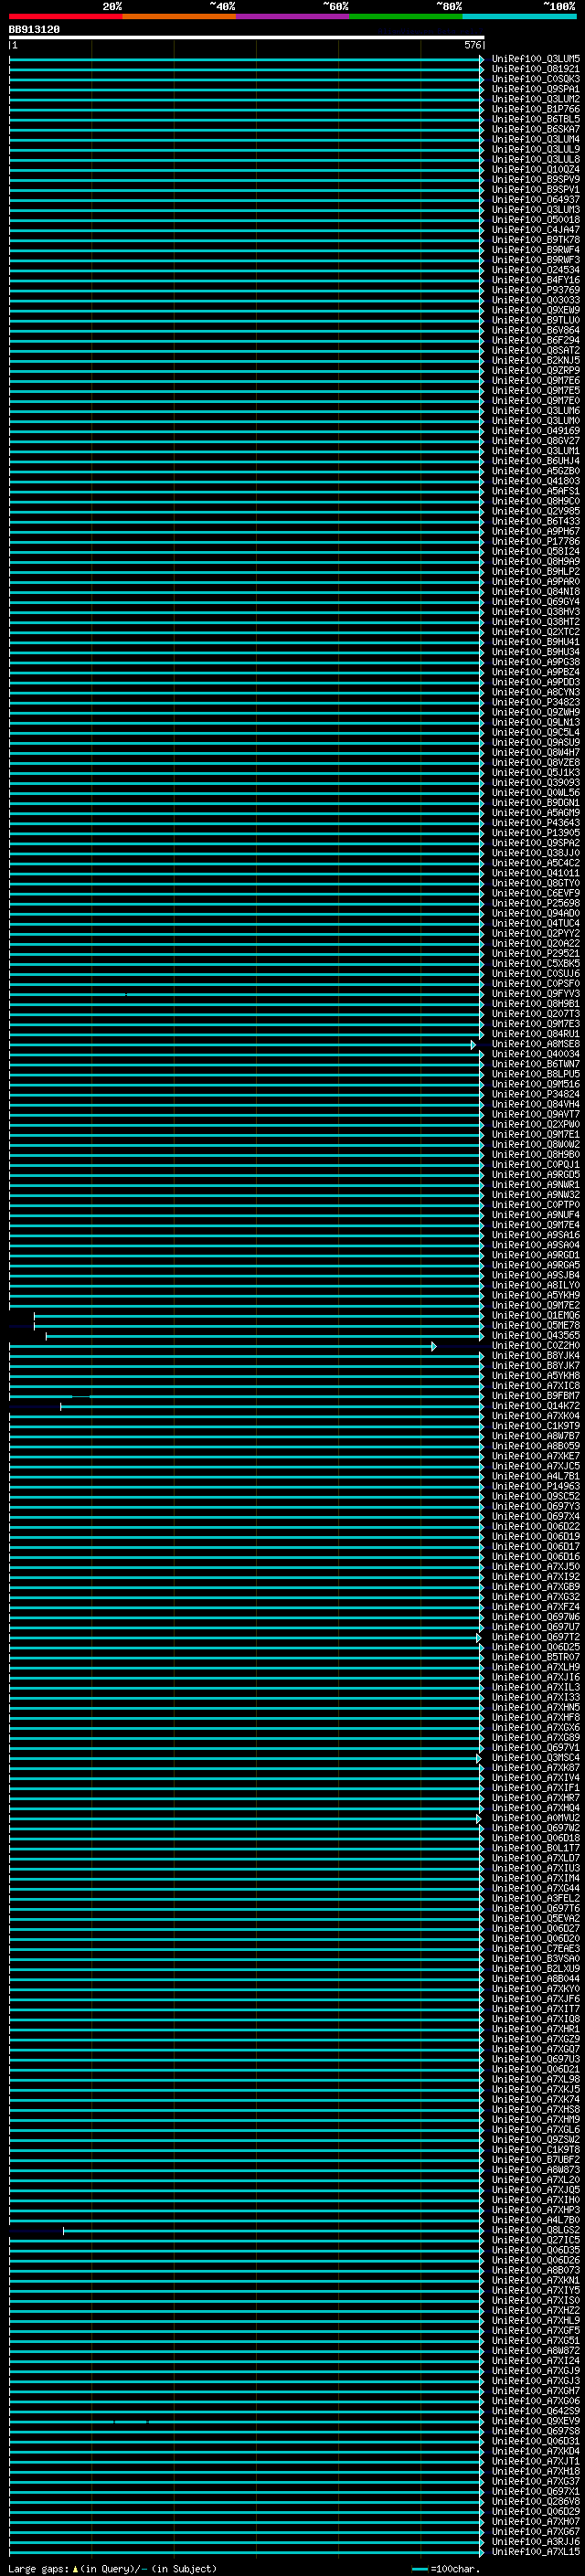Select the UniRef100_P34824 entry
Viewport: 585px width, 2576px height.
coord(536,1094)
